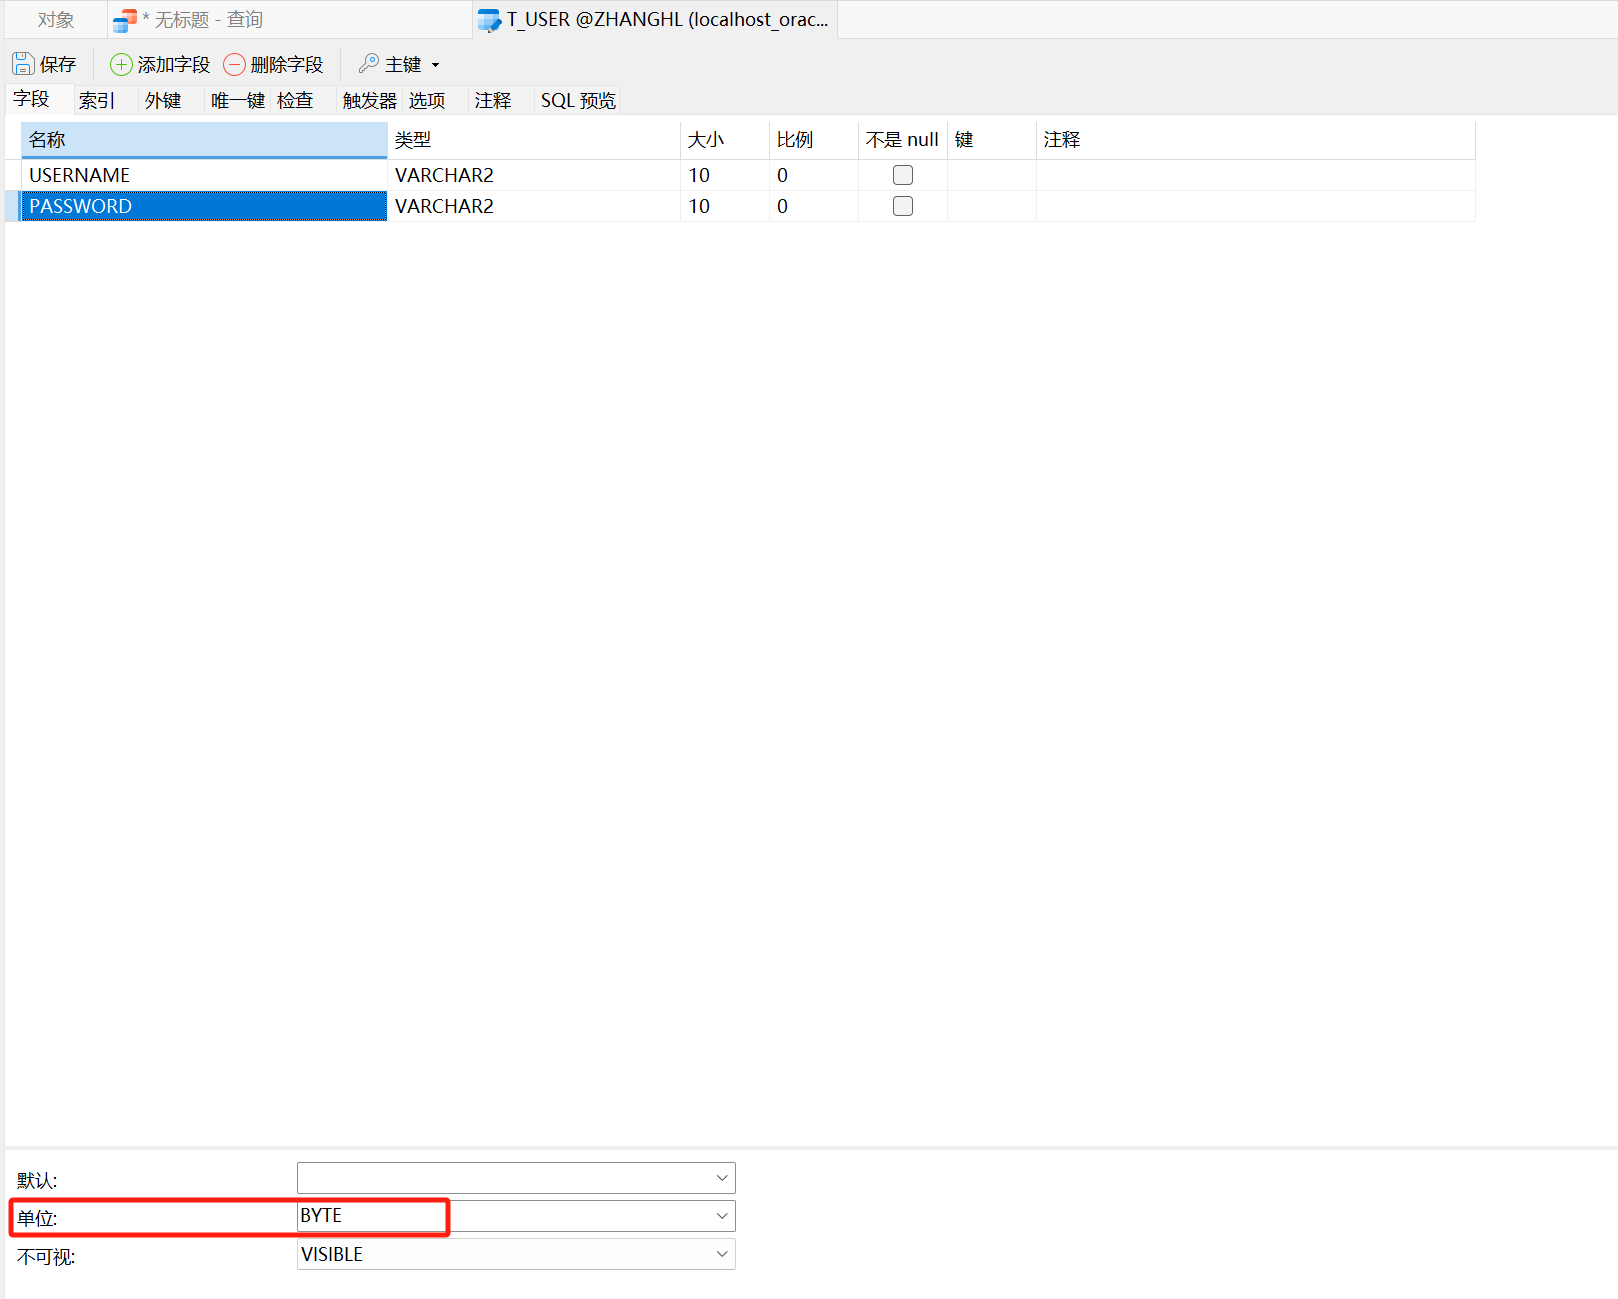The image size is (1618, 1299).
Task: Open the VISIBLE visibility dropdown
Action: pos(721,1254)
